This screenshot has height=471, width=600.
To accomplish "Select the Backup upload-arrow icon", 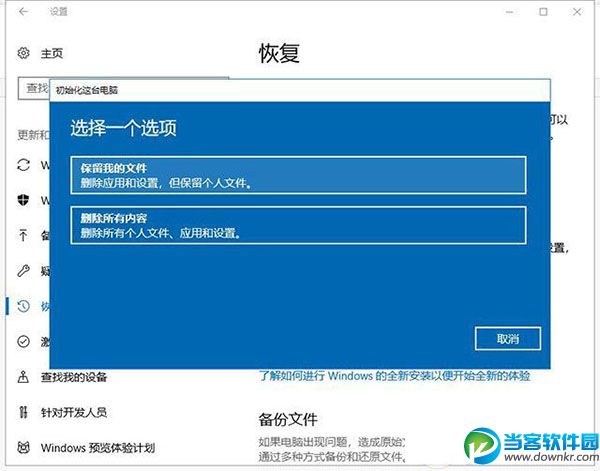I will point(23,235).
